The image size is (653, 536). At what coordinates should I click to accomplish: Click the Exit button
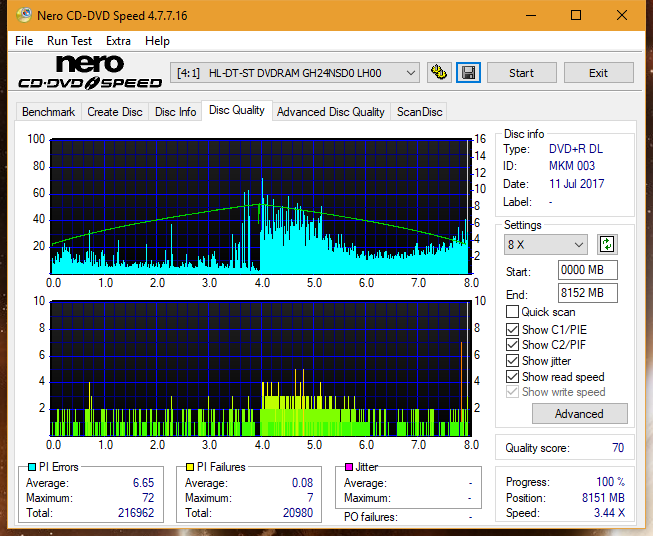(598, 73)
